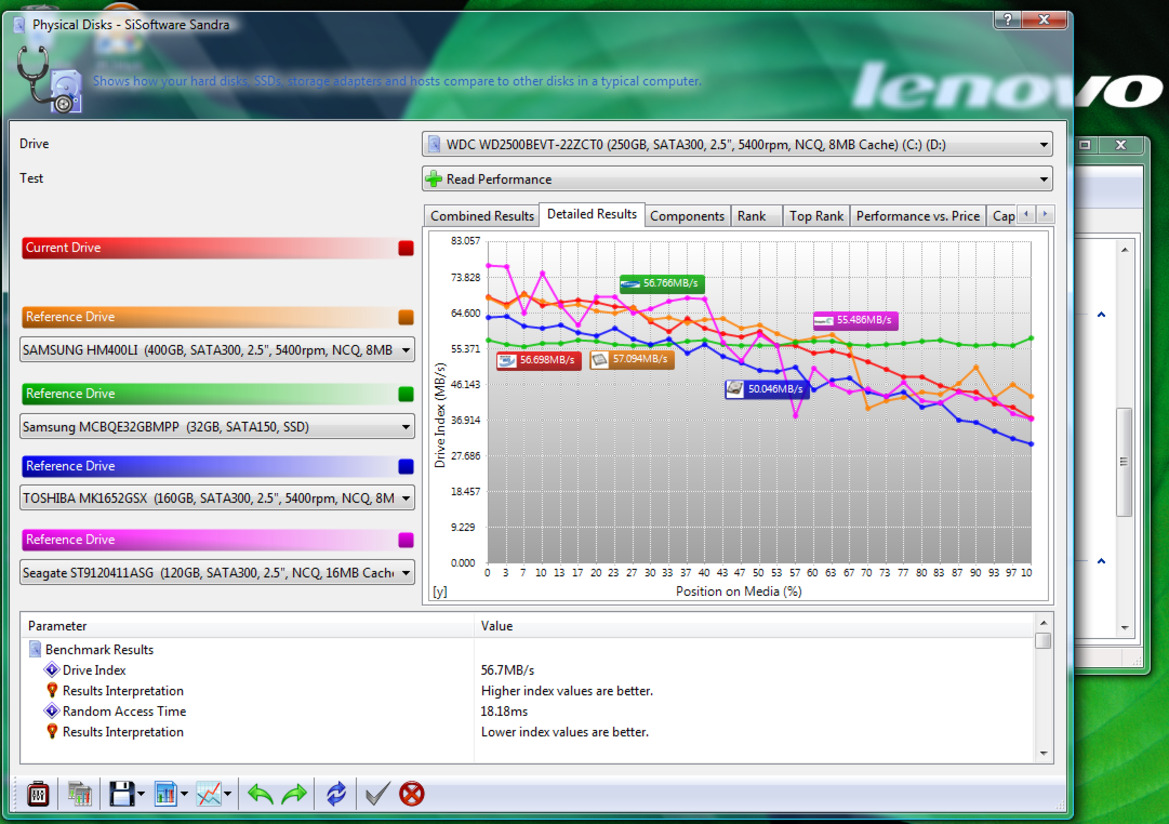Image resolution: width=1169 pixels, height=824 pixels.
Task: Click the Value column header
Action: pos(754,626)
